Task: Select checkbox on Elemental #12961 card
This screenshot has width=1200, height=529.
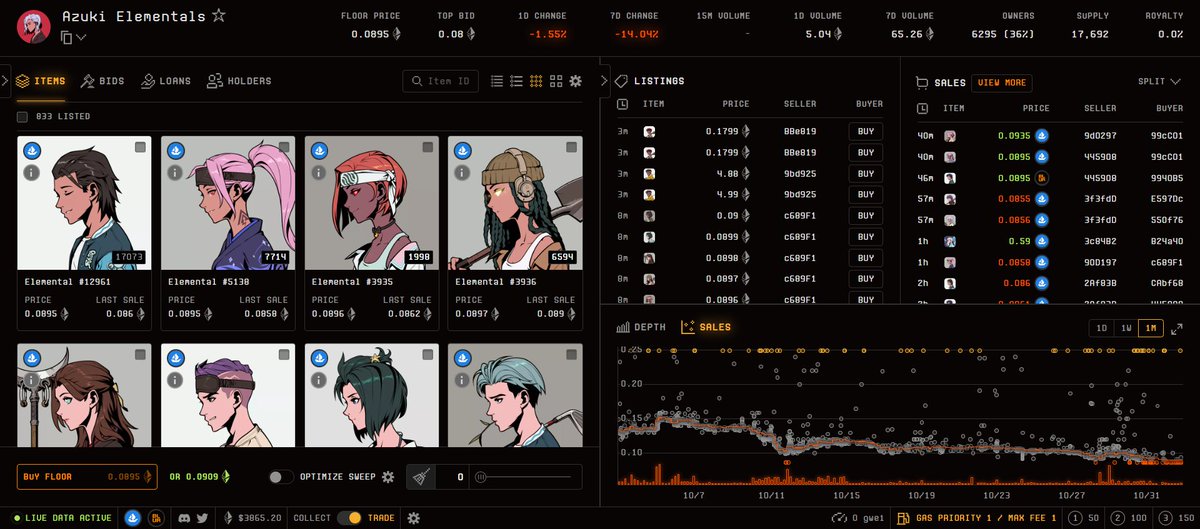Action: (140, 148)
